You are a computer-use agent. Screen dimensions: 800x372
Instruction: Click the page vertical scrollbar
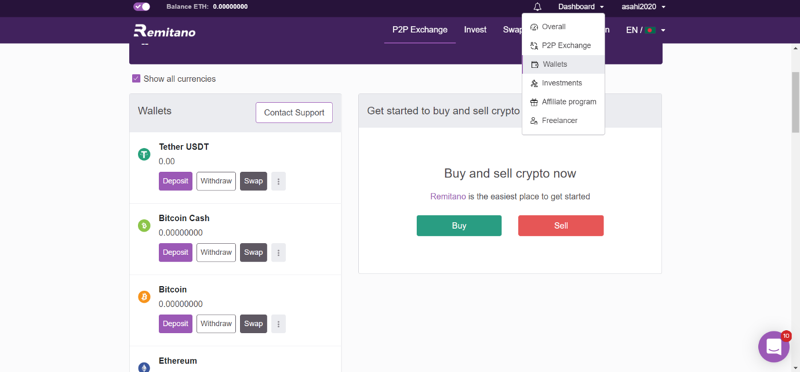[x=795, y=102]
